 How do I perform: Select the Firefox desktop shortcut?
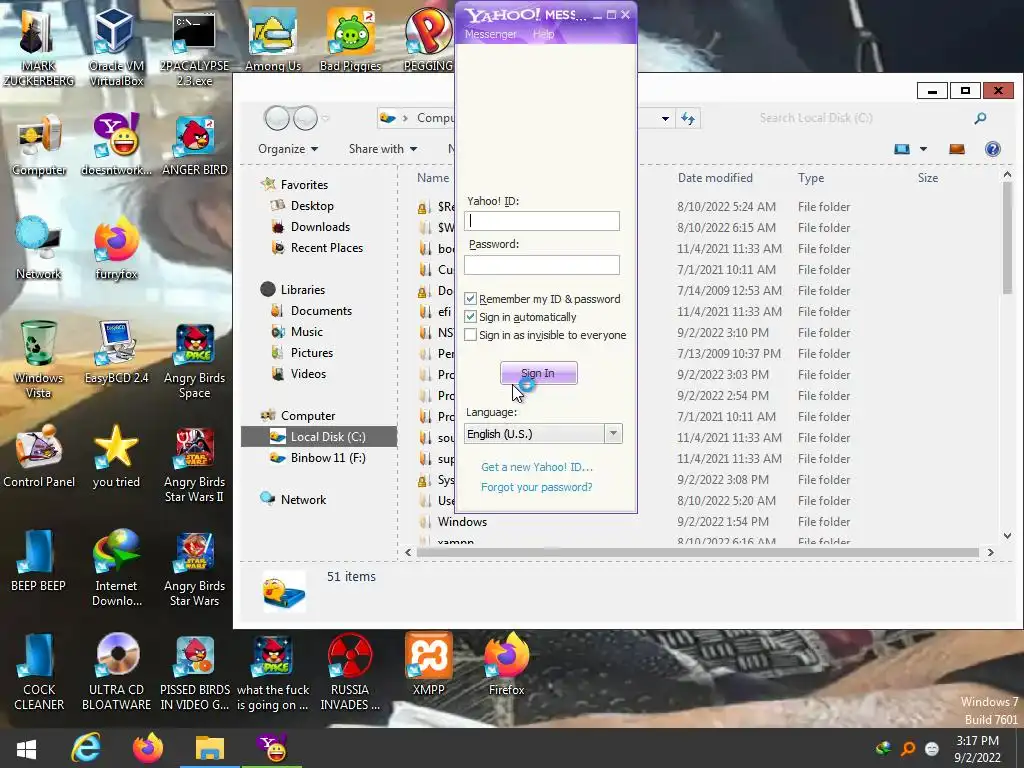507,665
